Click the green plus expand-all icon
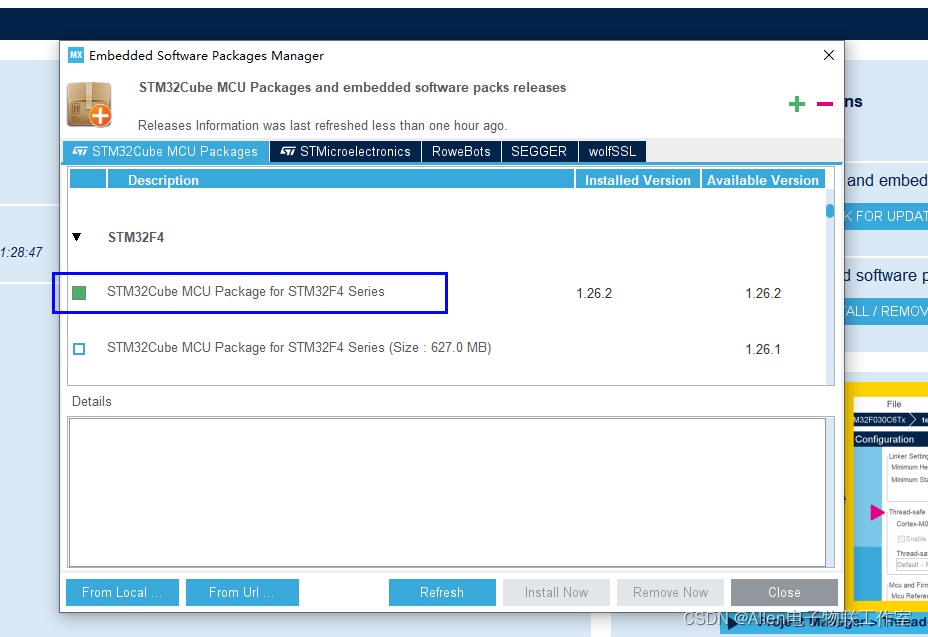Viewport: 928px width, 637px height. point(797,104)
